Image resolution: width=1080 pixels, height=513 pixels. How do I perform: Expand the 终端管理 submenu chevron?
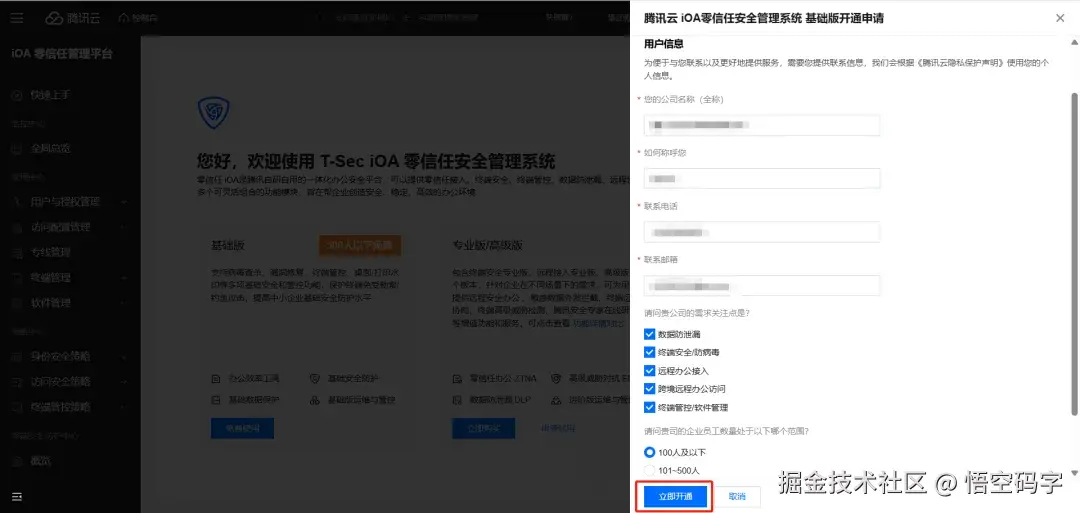click(125, 278)
